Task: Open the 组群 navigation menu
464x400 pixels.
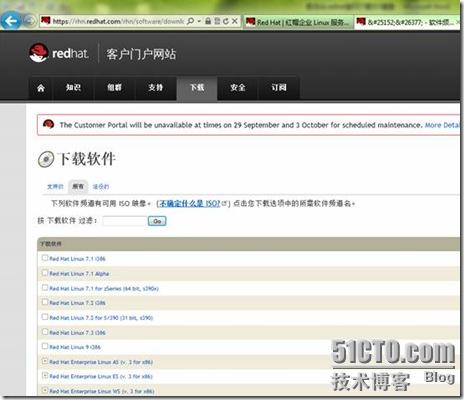Action: pyautogui.click(x=114, y=88)
